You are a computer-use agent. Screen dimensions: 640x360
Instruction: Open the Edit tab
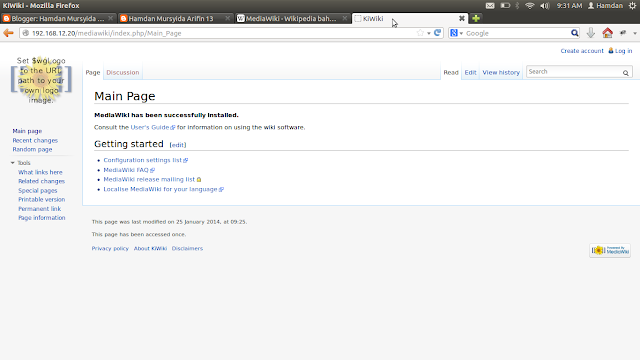pos(470,72)
